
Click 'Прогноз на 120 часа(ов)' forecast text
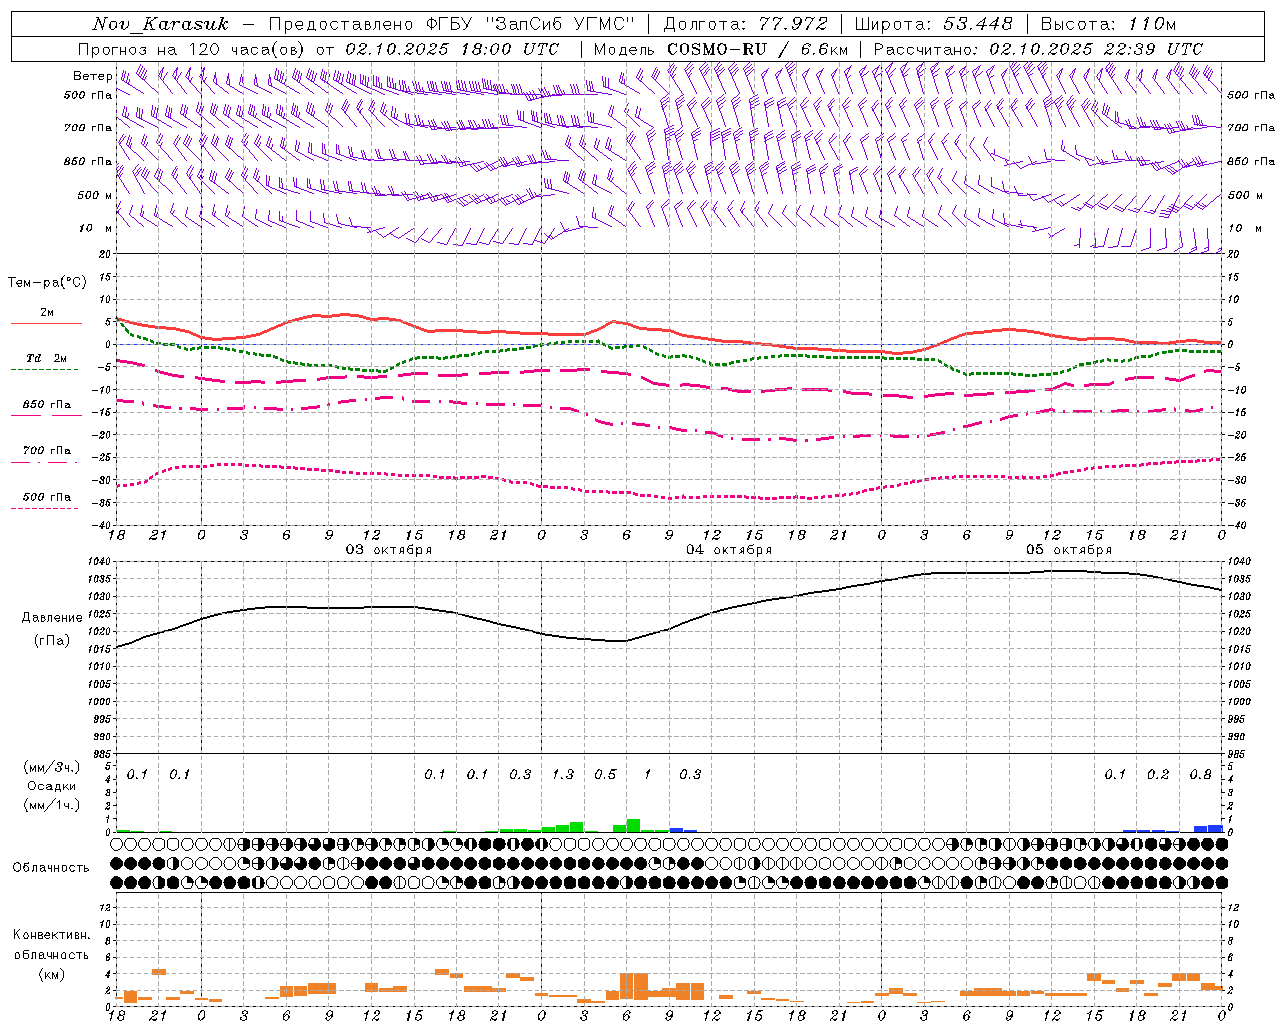pyautogui.click(x=192, y=49)
